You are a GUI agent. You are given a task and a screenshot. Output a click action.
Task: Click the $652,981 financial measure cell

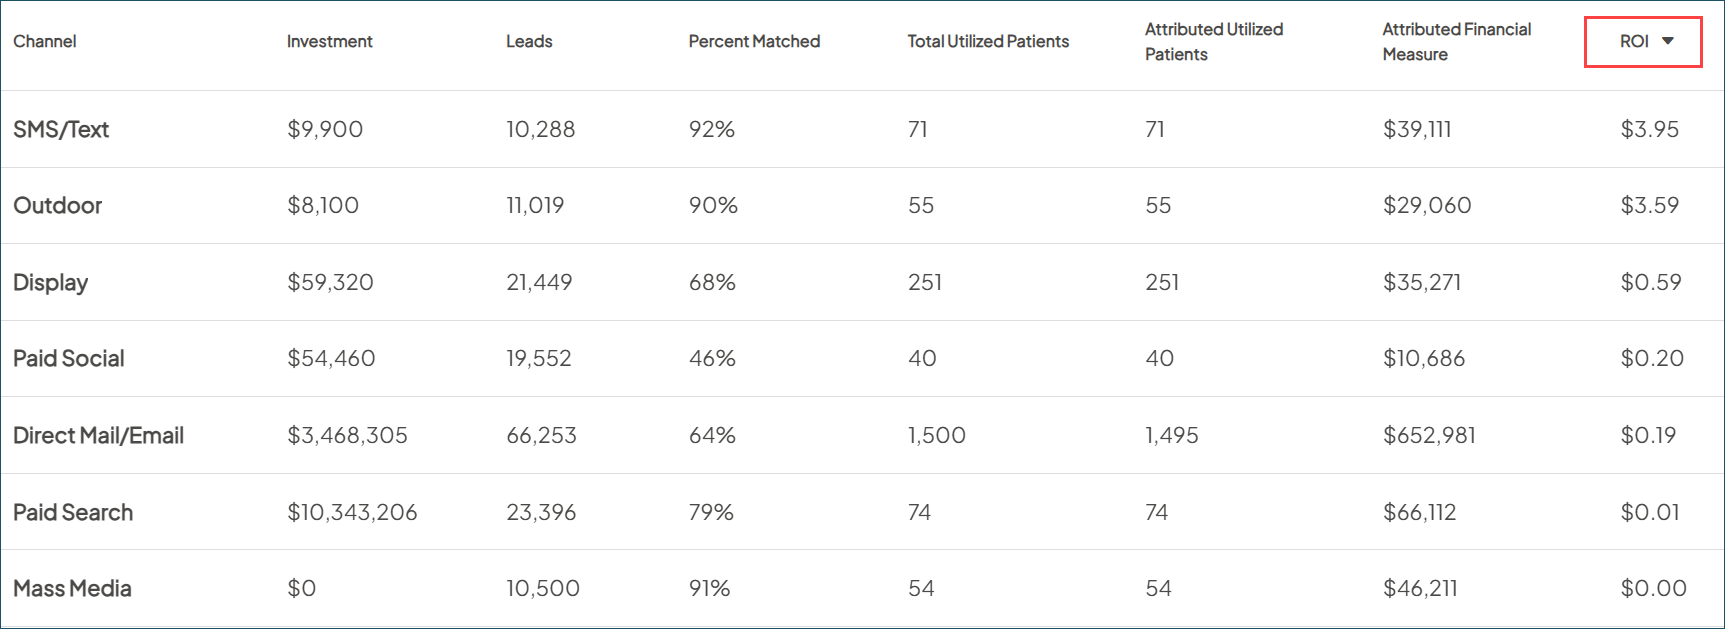(1429, 435)
